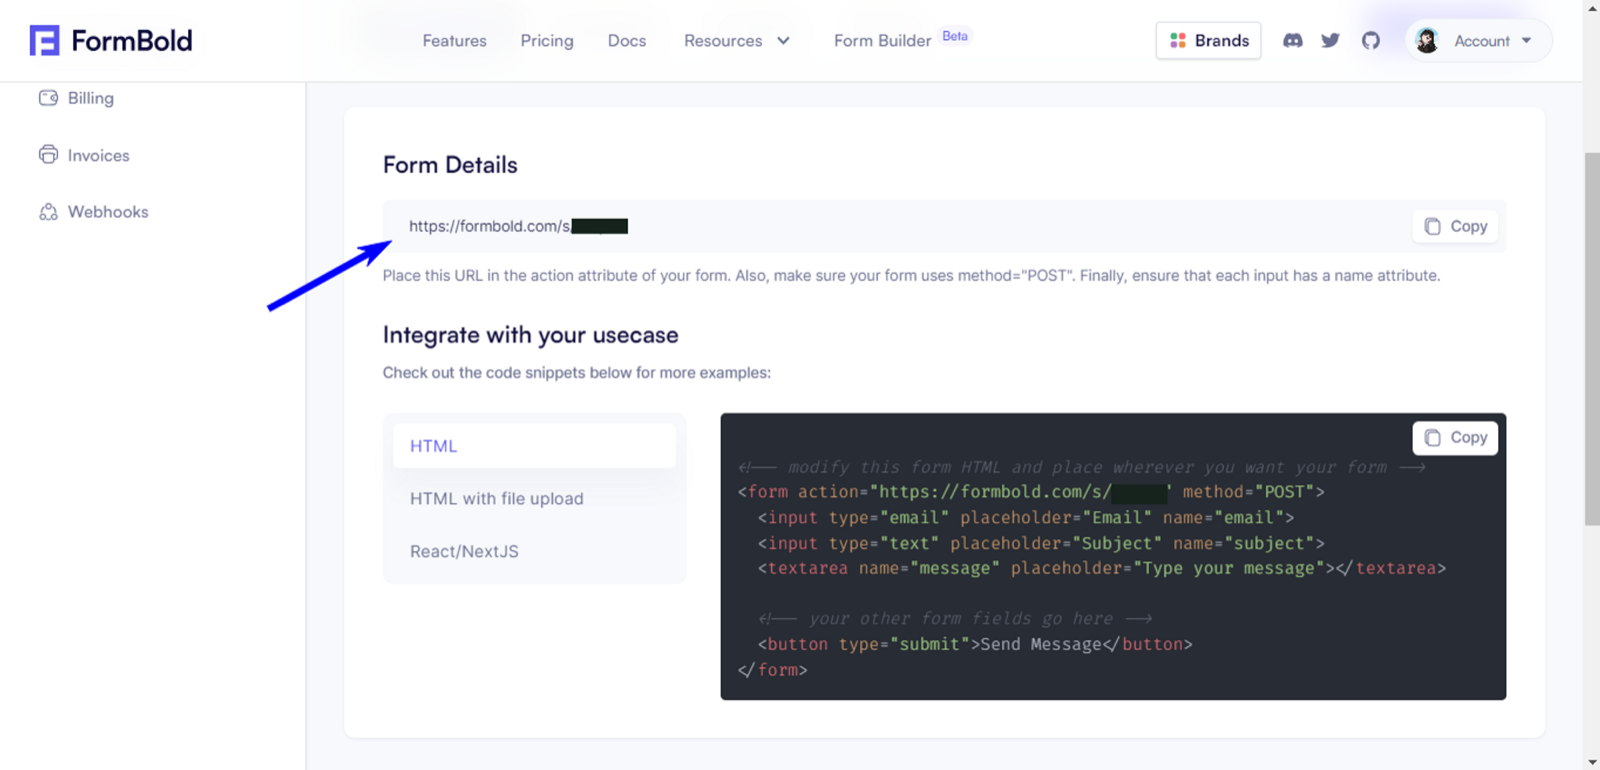Image resolution: width=1600 pixels, height=770 pixels.
Task: Click the page vertical scrollbar
Action: pos(1592,340)
